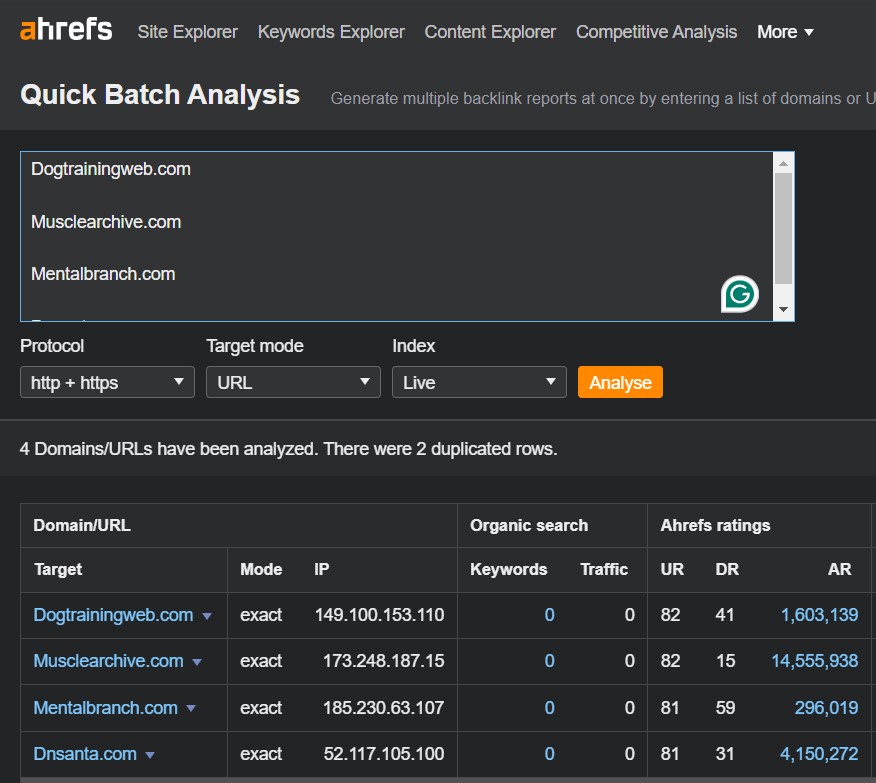Open the Mentalbranch.com link in results
The width and height of the screenshot is (876, 783).
[105, 707]
